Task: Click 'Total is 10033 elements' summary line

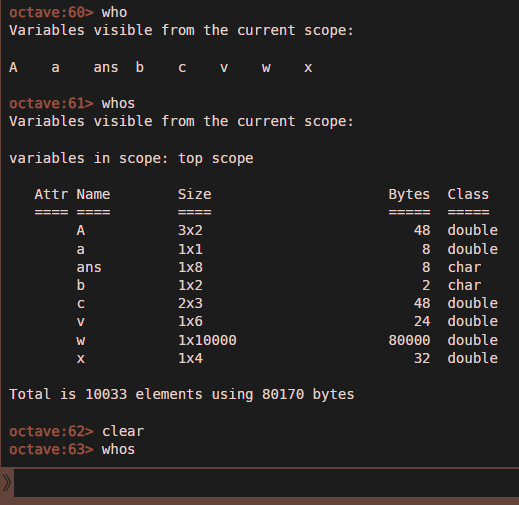Action: point(182,395)
